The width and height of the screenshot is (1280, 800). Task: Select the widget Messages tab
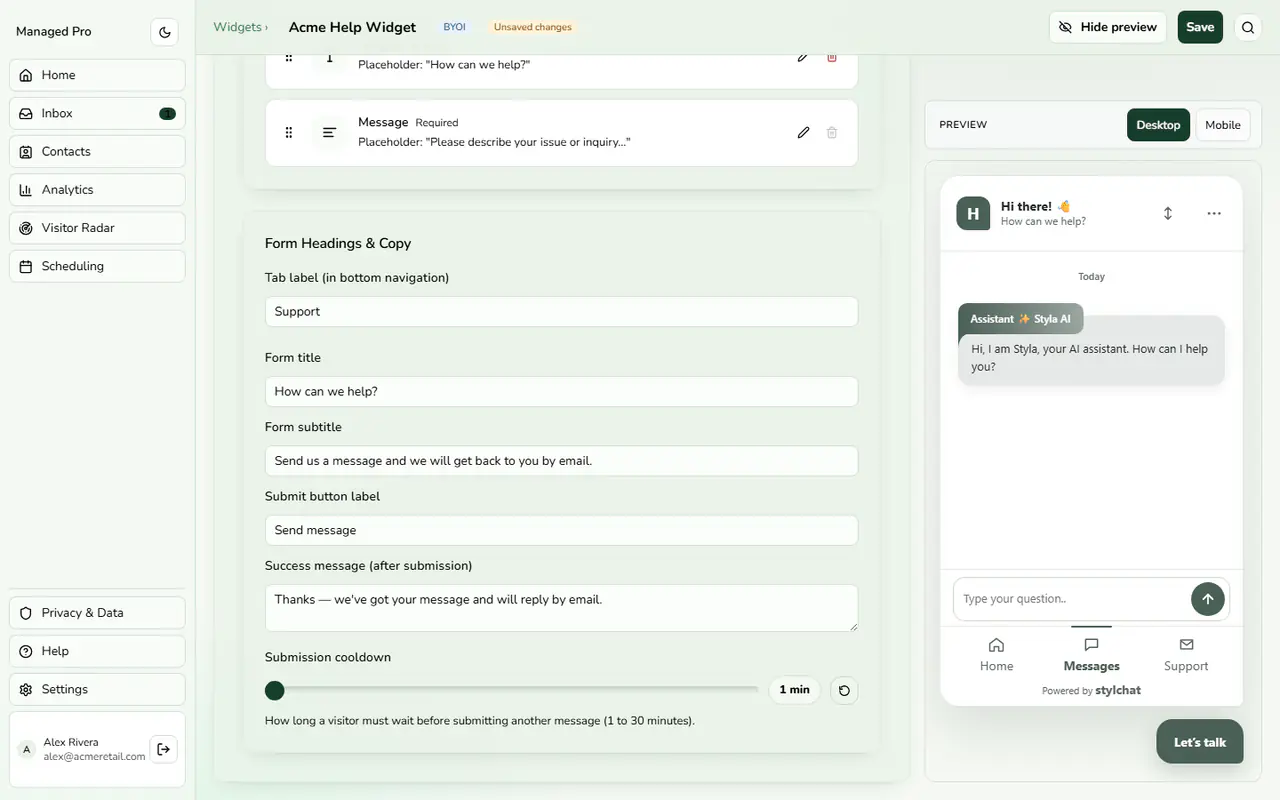coord(1091,655)
